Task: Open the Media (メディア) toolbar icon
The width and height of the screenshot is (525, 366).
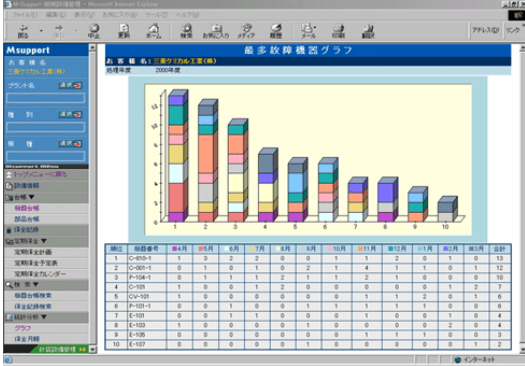Action: (x=246, y=31)
